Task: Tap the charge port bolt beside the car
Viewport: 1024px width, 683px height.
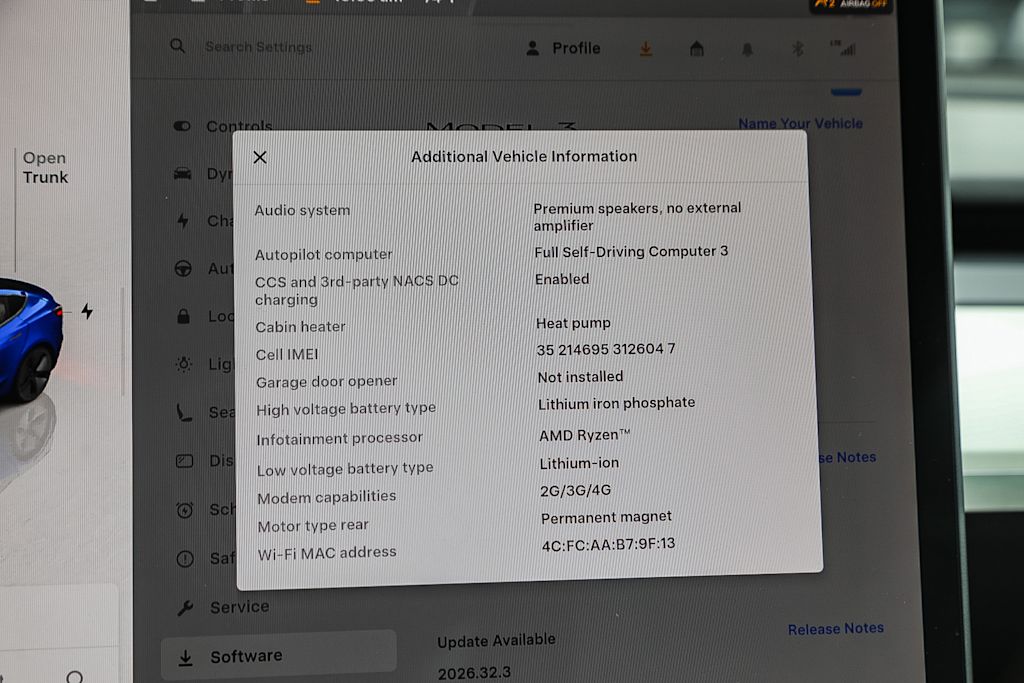Action: [87, 311]
